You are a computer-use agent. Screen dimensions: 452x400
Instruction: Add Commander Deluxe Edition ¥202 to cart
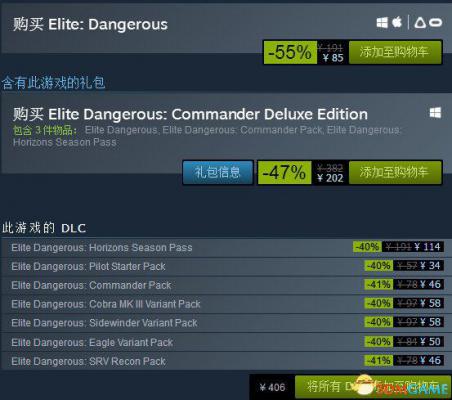[x=395, y=172]
